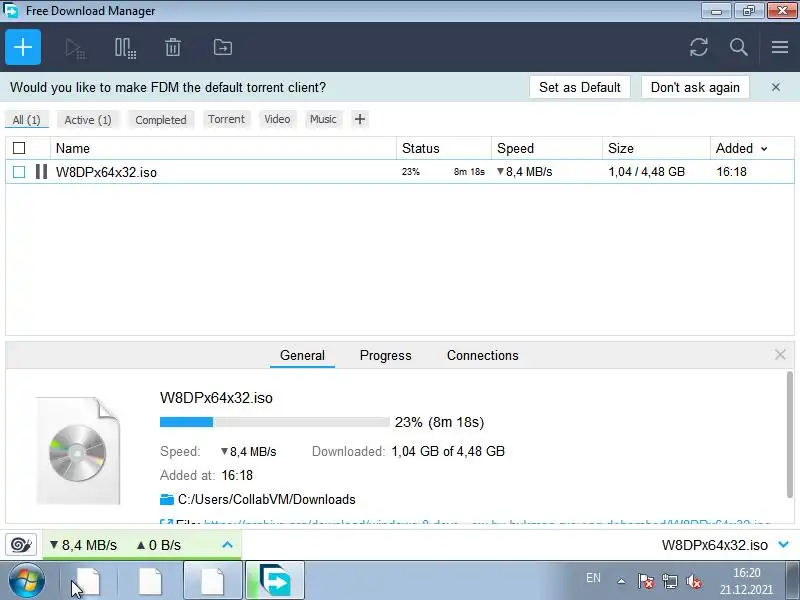Show the All (1) downloads tab
The image size is (800, 600).
pos(27,120)
